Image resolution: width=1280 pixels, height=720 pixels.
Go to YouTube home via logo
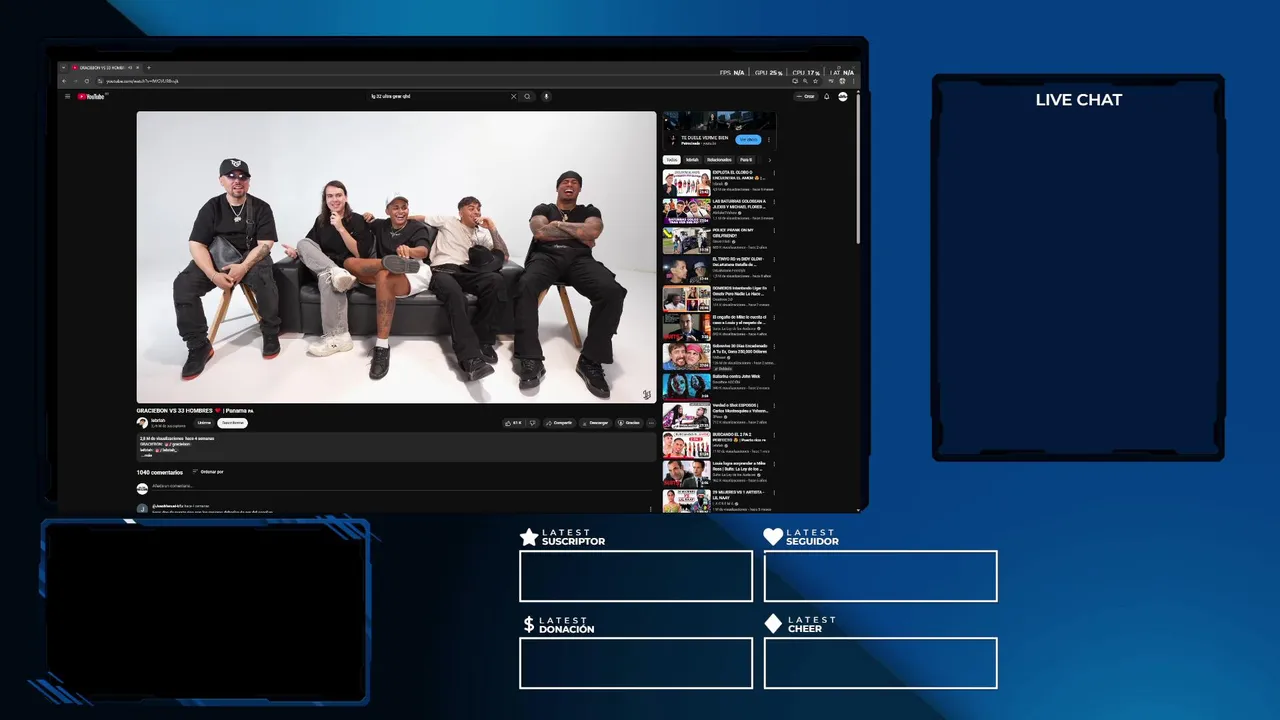(x=92, y=96)
